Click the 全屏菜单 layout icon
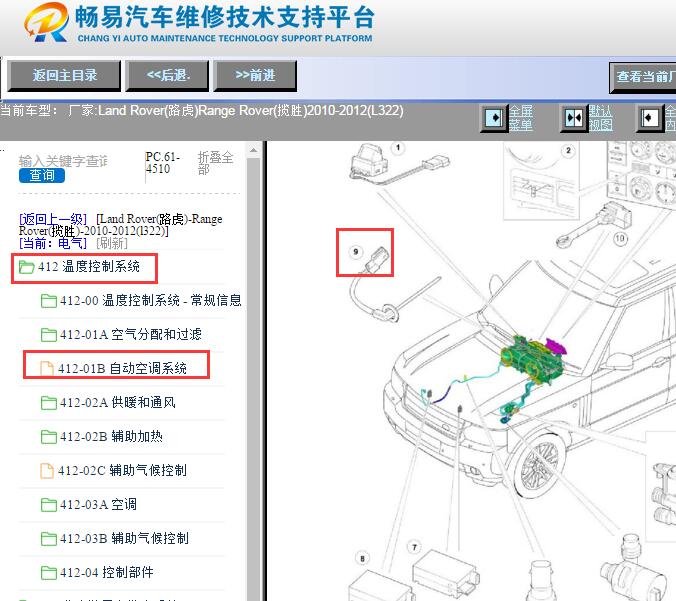Image resolution: width=676 pixels, height=601 pixels. tap(494, 118)
